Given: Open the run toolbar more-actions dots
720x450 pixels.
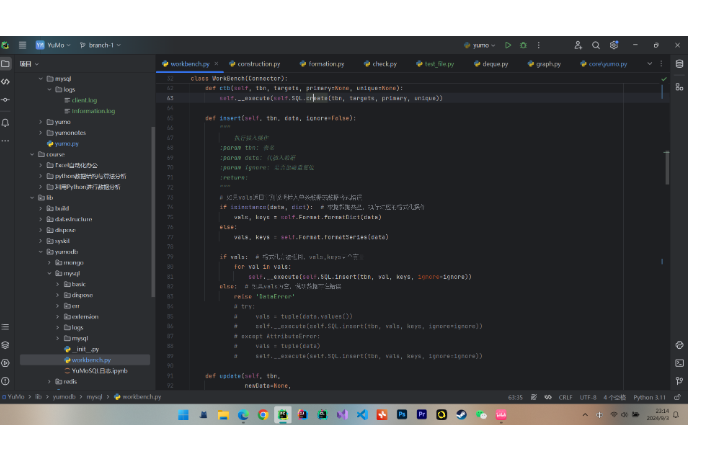Looking at the screenshot, I should 539,45.
